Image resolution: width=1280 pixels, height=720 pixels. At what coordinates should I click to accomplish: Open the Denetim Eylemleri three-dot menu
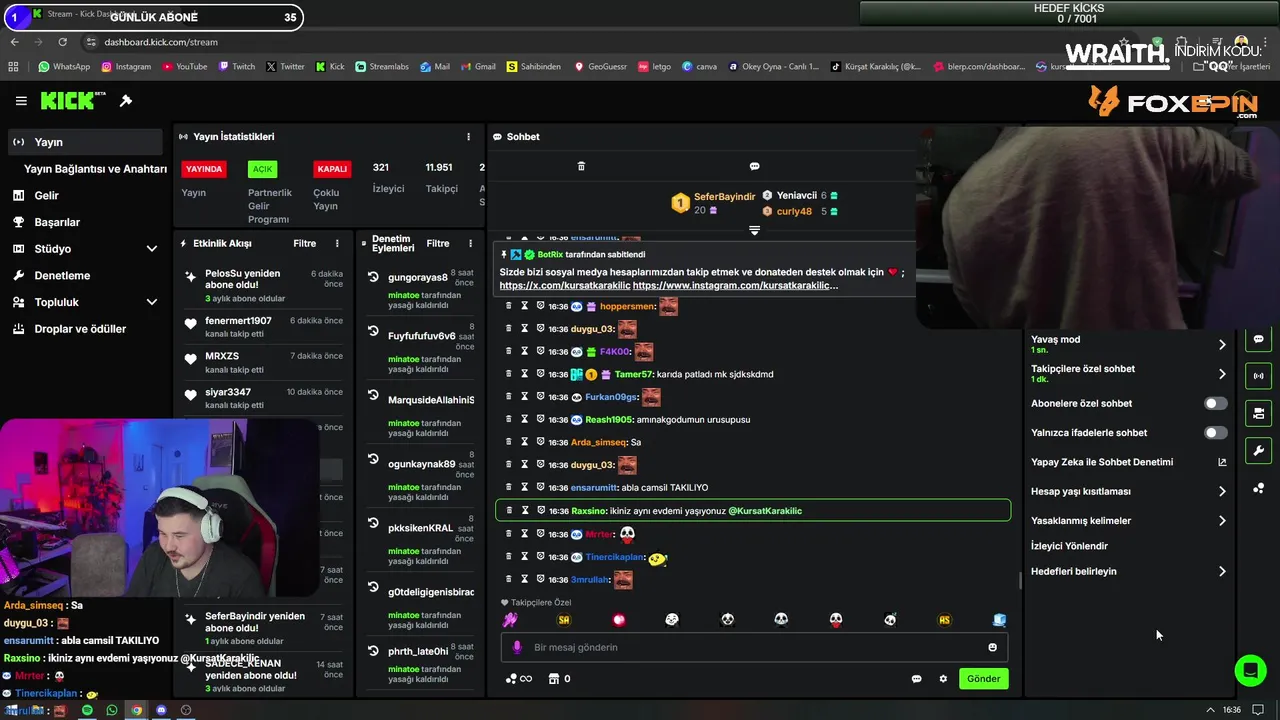470,243
